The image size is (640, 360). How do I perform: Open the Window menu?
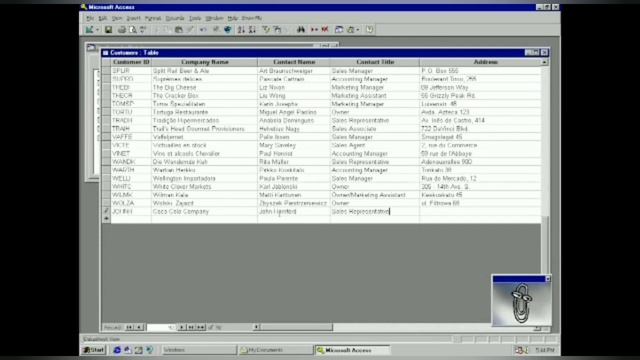[x=214, y=18]
